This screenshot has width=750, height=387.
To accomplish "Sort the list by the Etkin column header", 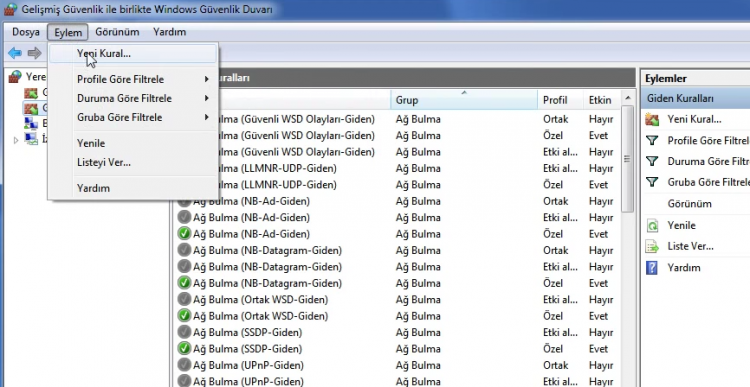I will (x=602, y=100).
